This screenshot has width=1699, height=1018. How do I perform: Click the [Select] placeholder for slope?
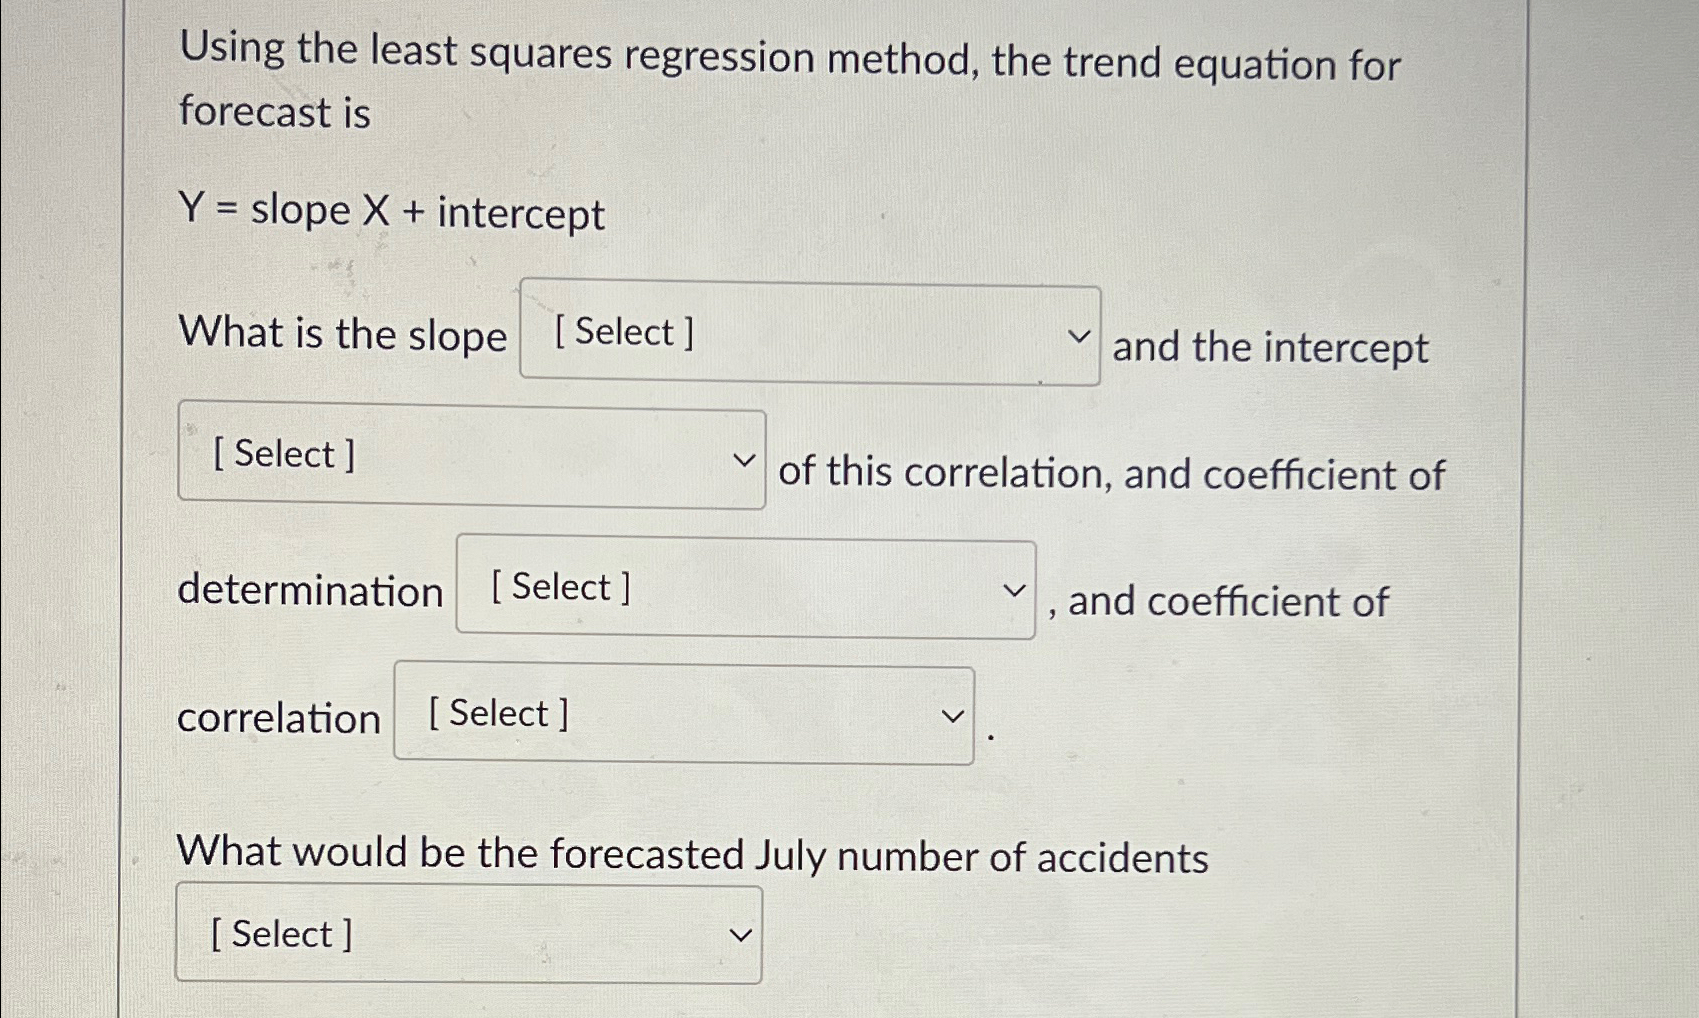621,333
